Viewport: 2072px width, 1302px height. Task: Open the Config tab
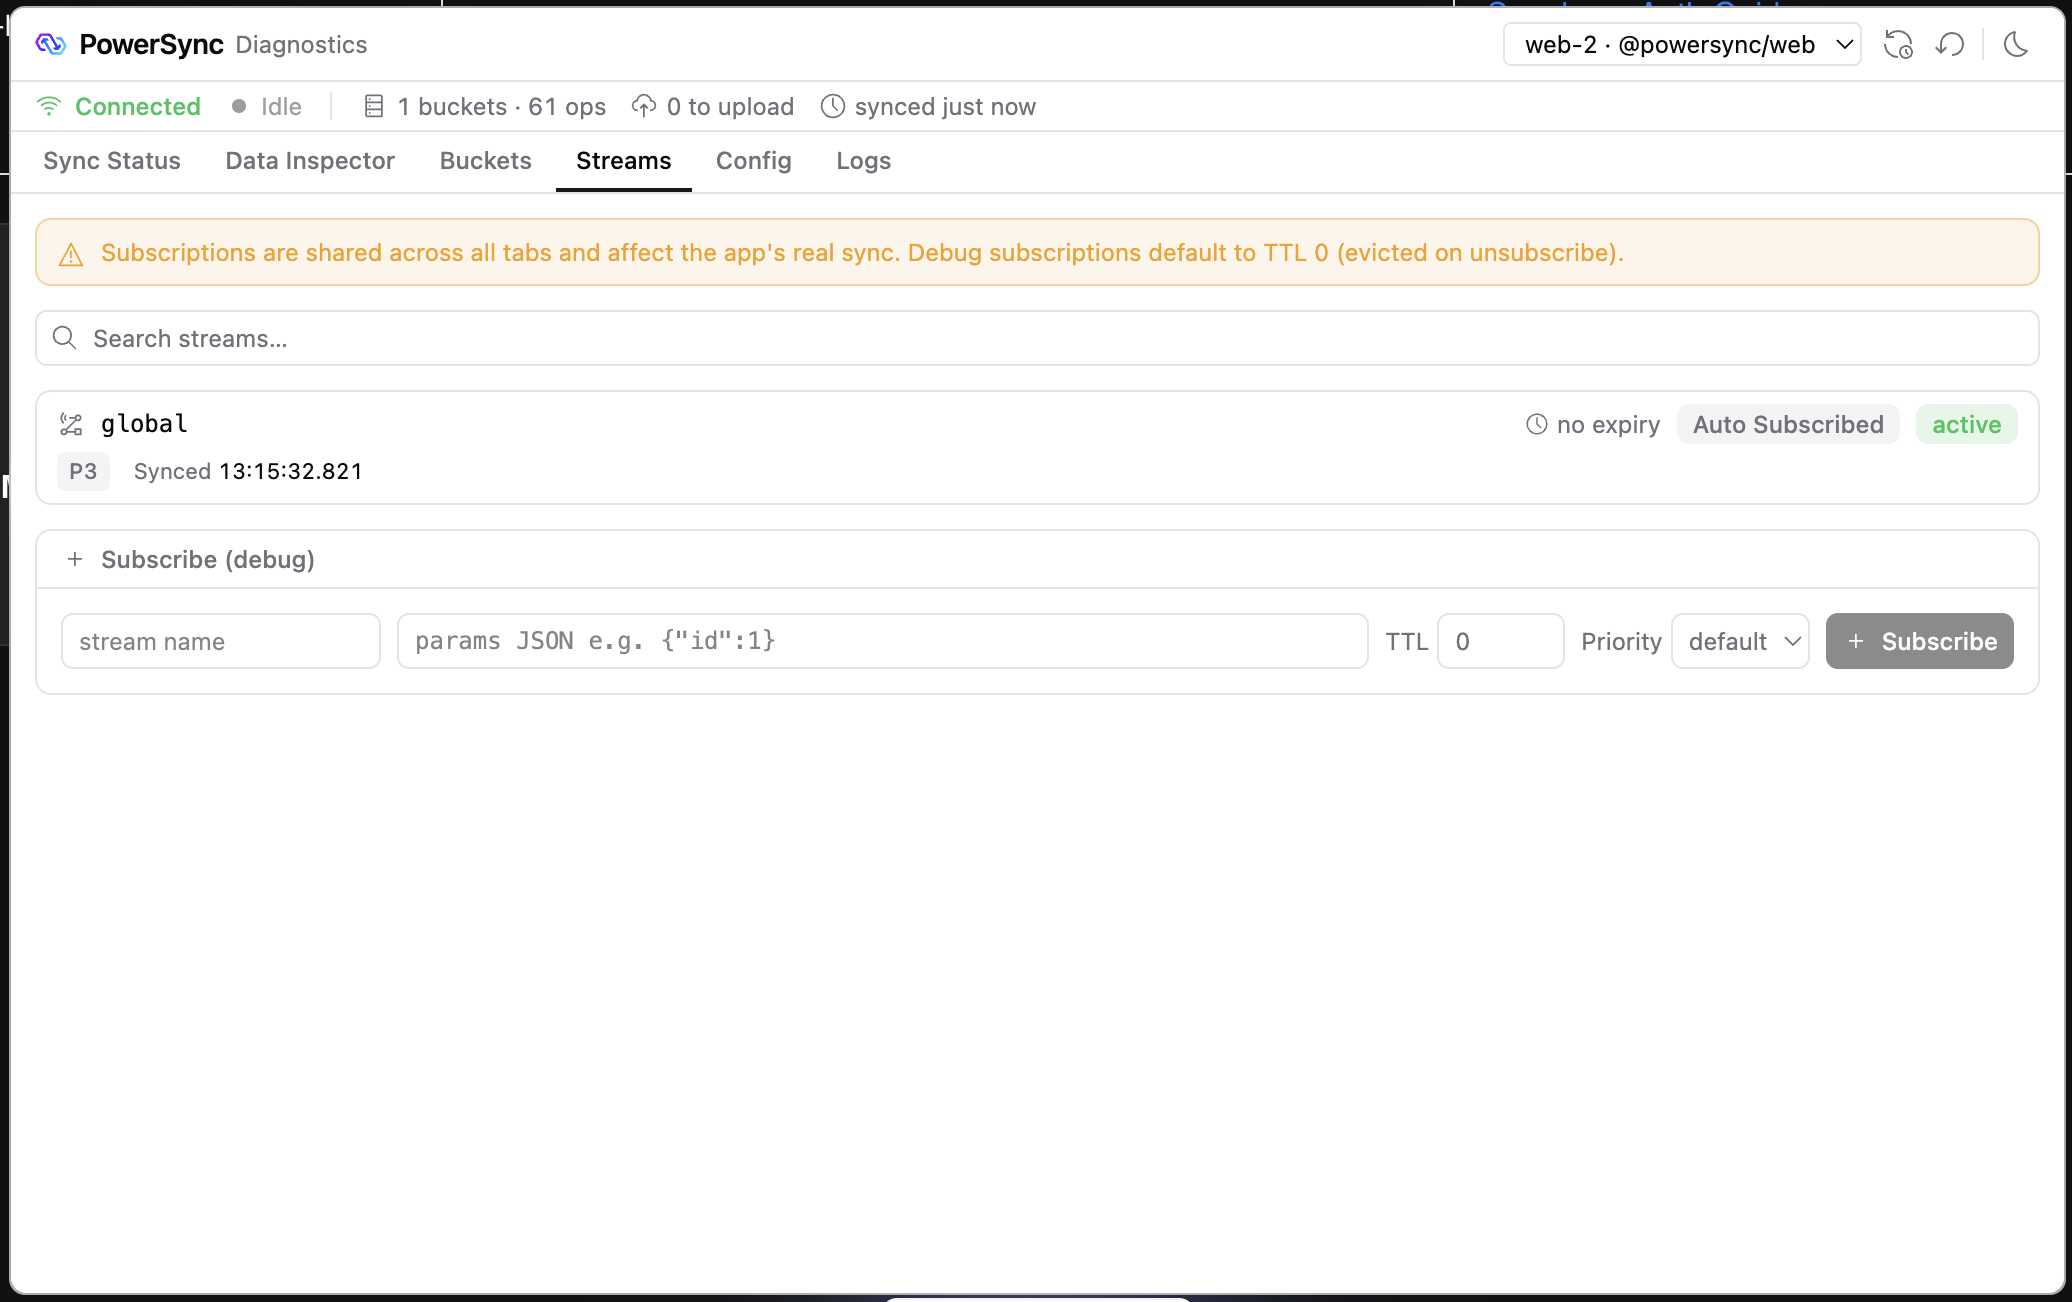point(754,161)
